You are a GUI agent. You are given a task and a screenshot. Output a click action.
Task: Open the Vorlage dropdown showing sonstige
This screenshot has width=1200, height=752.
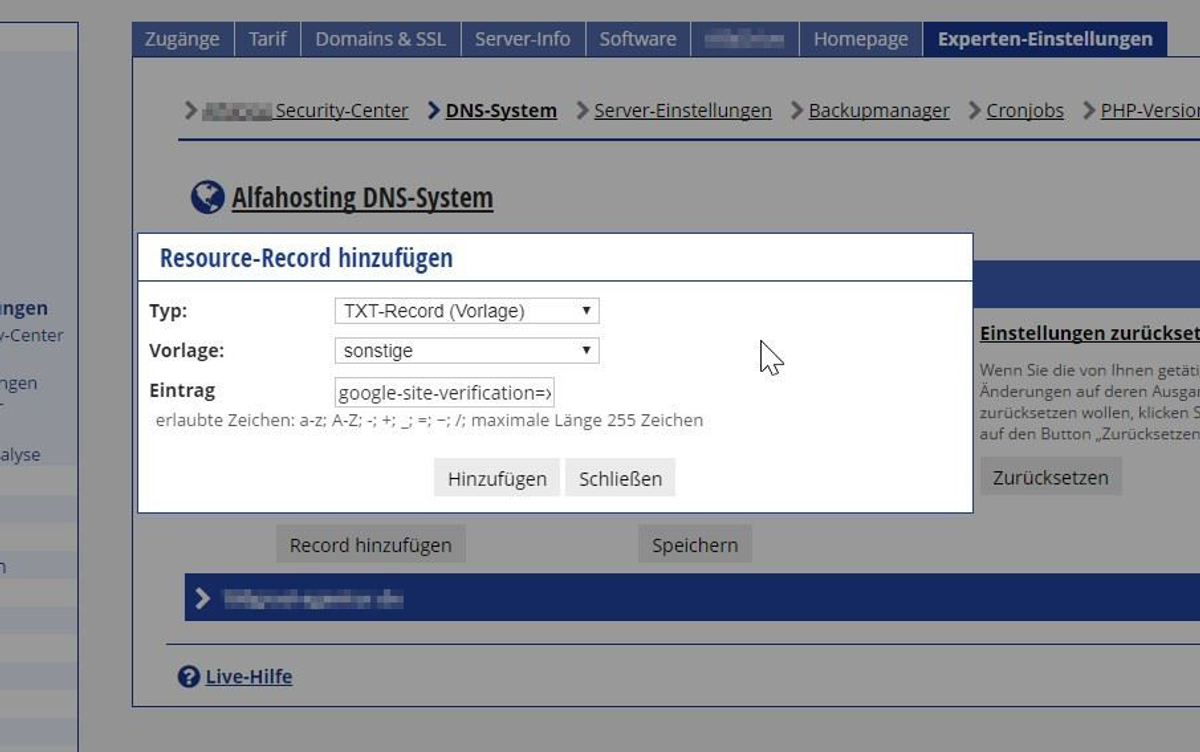tap(466, 351)
